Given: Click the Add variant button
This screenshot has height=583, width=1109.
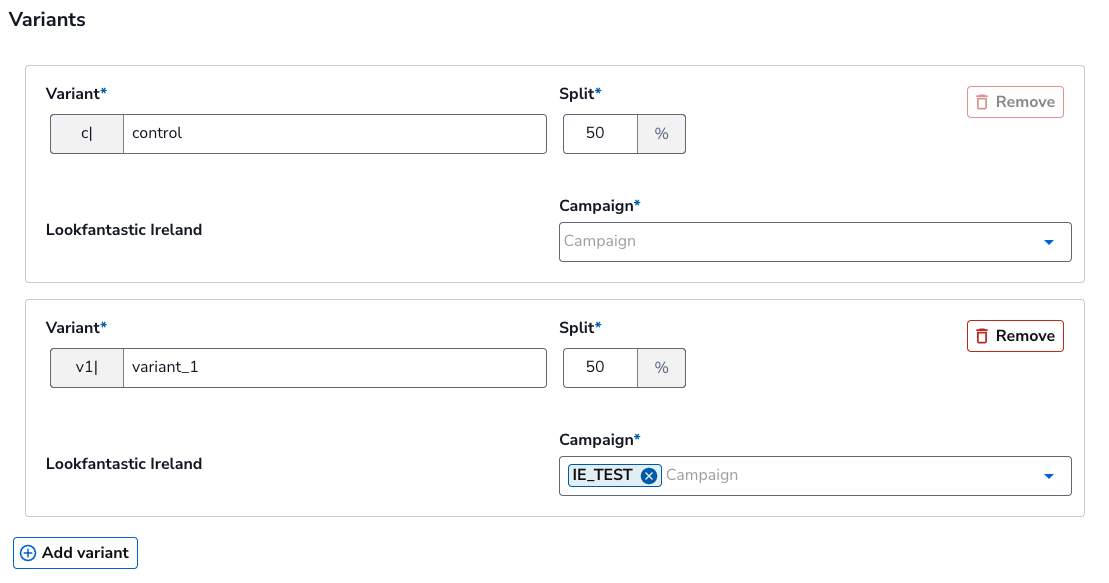Looking at the screenshot, I should pos(75,553).
